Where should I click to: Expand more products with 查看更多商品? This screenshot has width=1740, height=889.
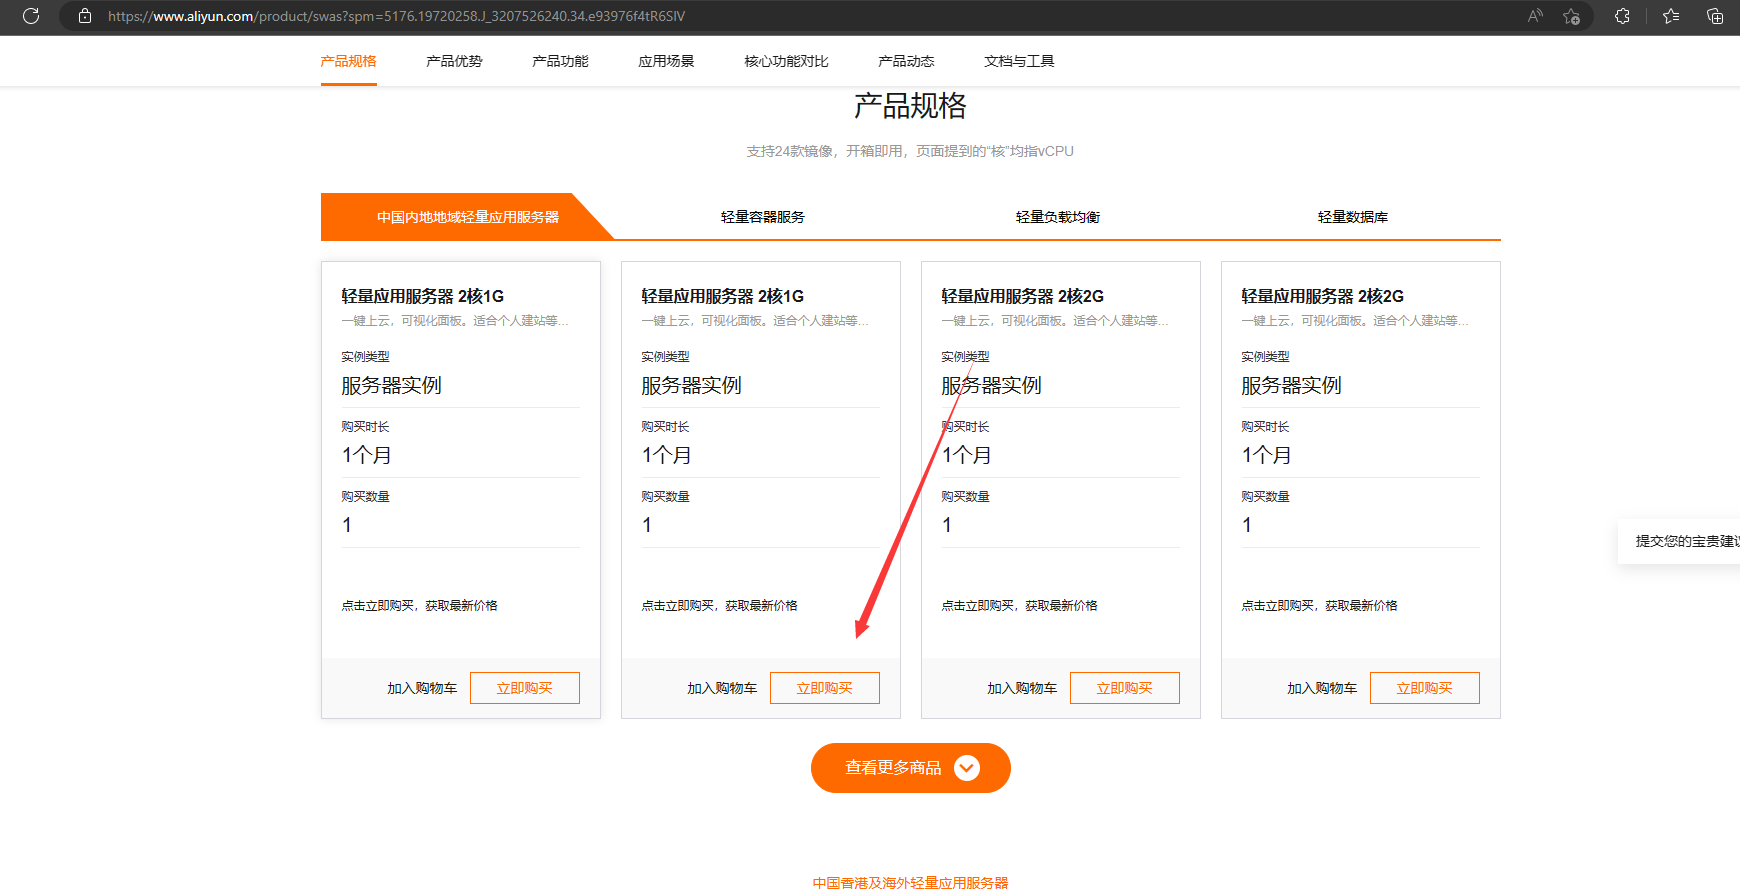coord(911,768)
